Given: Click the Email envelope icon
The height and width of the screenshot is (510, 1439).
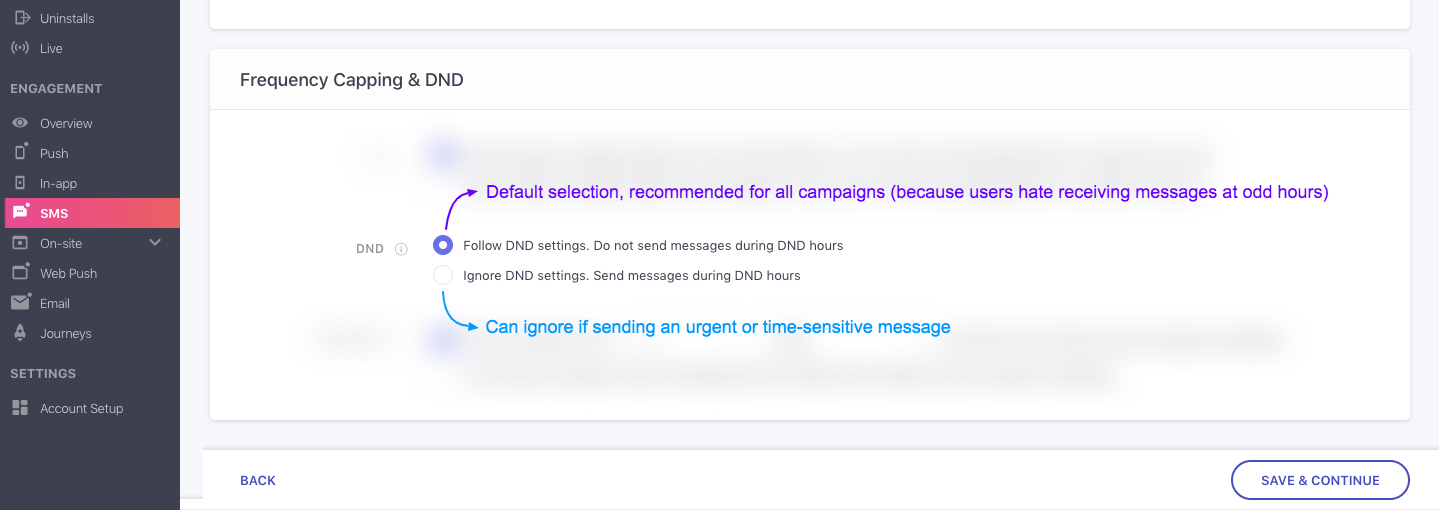Looking at the screenshot, I should pos(20,302).
